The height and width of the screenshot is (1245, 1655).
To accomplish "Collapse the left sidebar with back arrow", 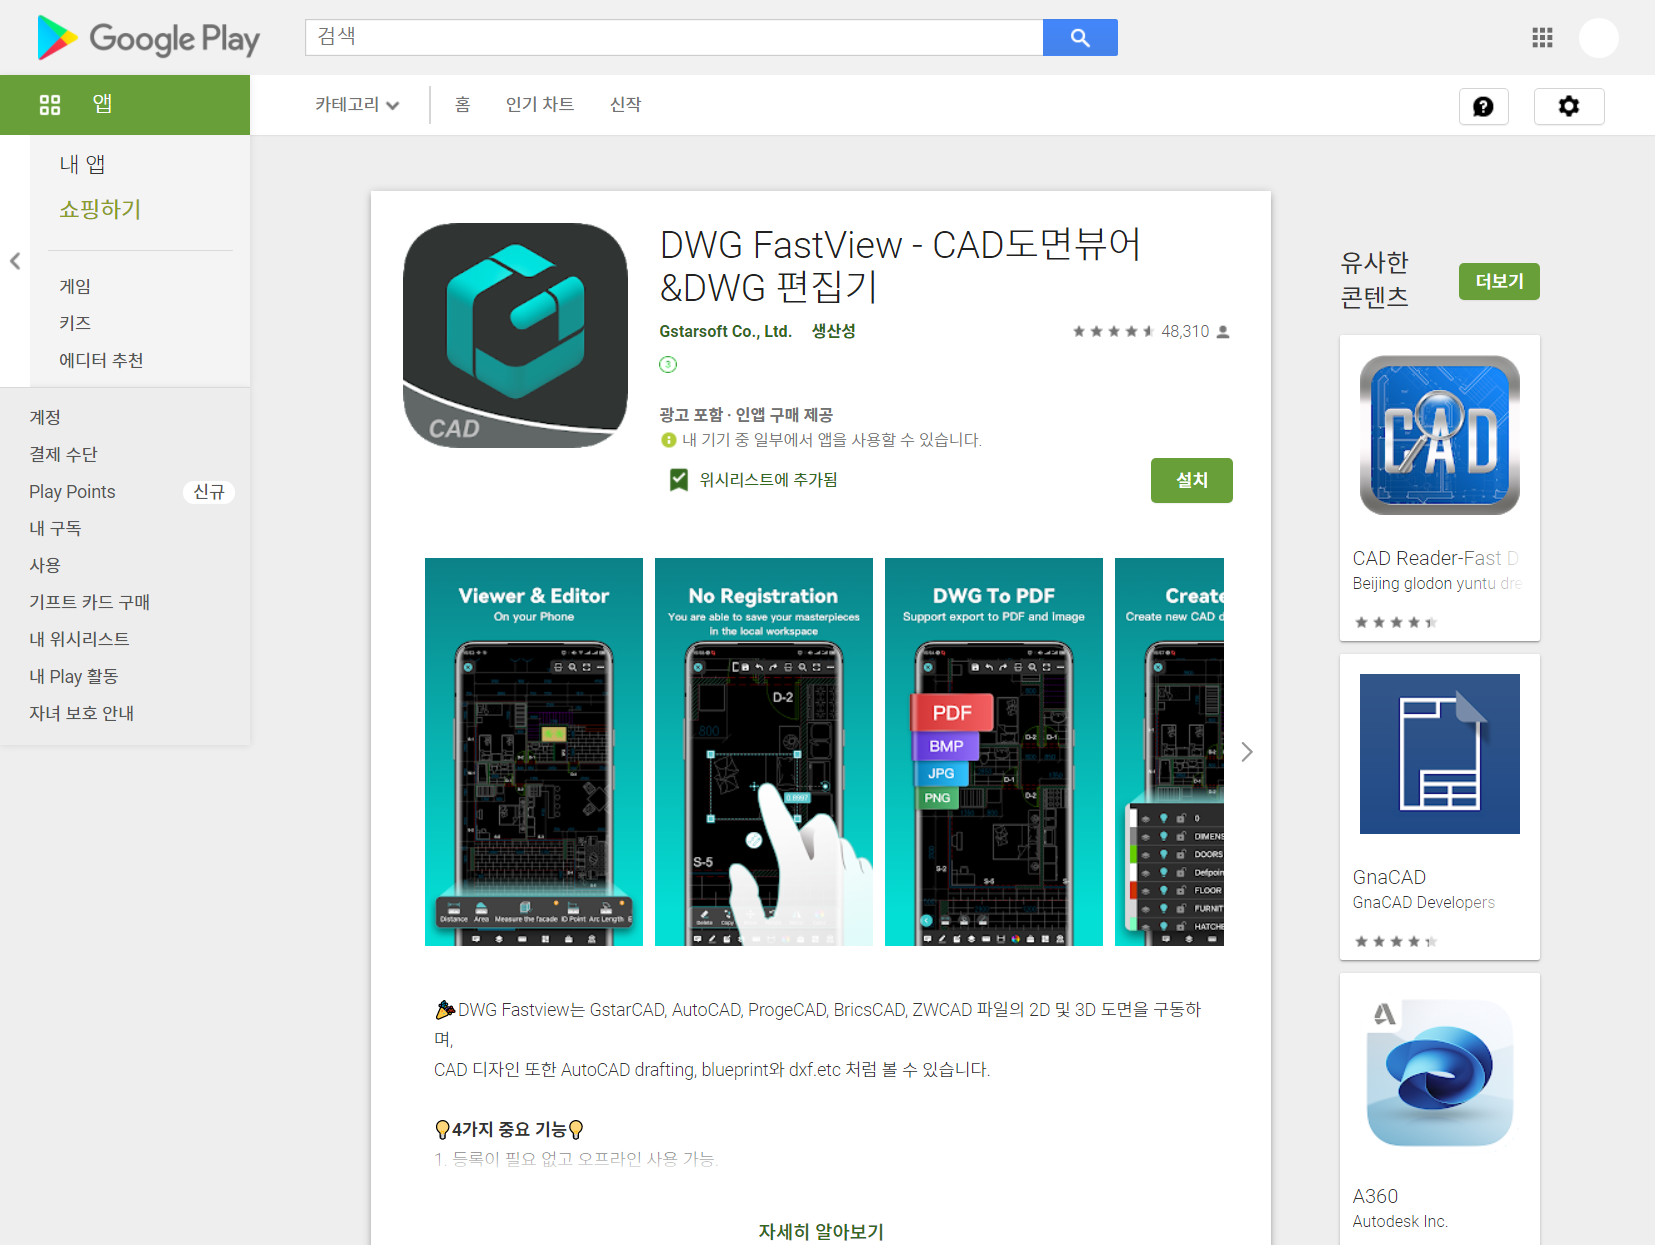I will [x=15, y=261].
